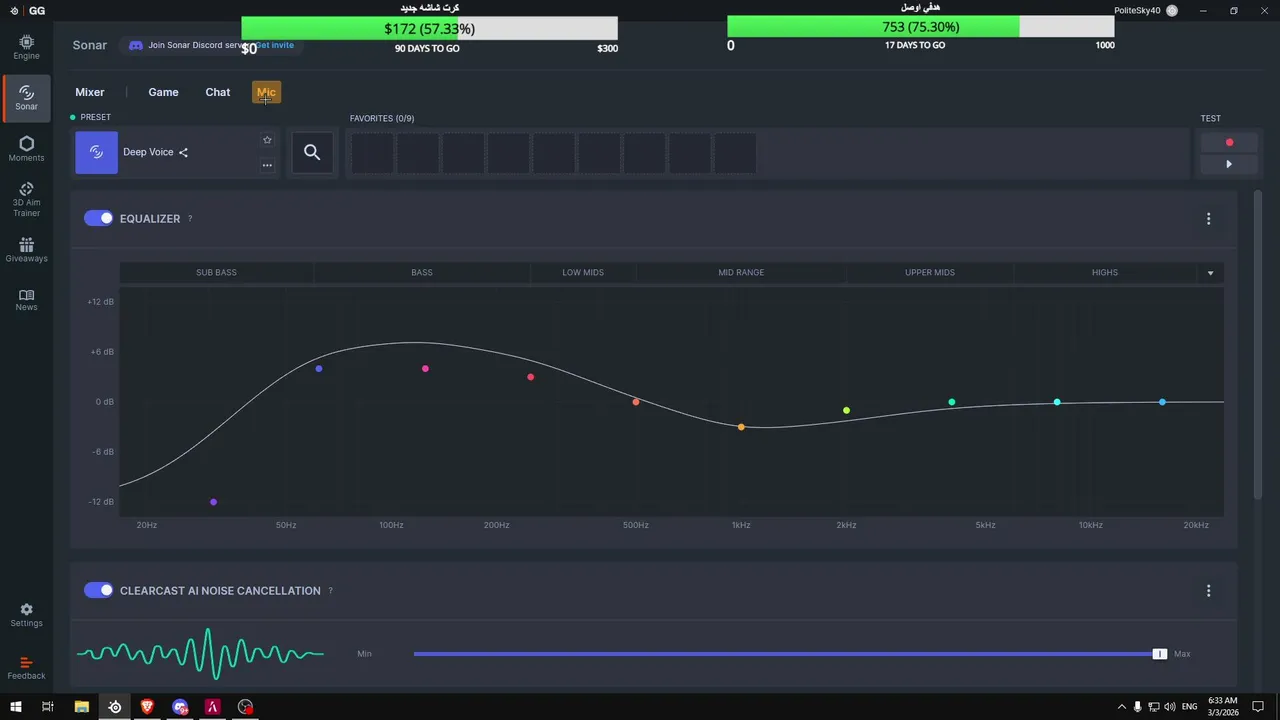1280x720 pixels.
Task: Click the Get invite link
Action: [x=275, y=45]
